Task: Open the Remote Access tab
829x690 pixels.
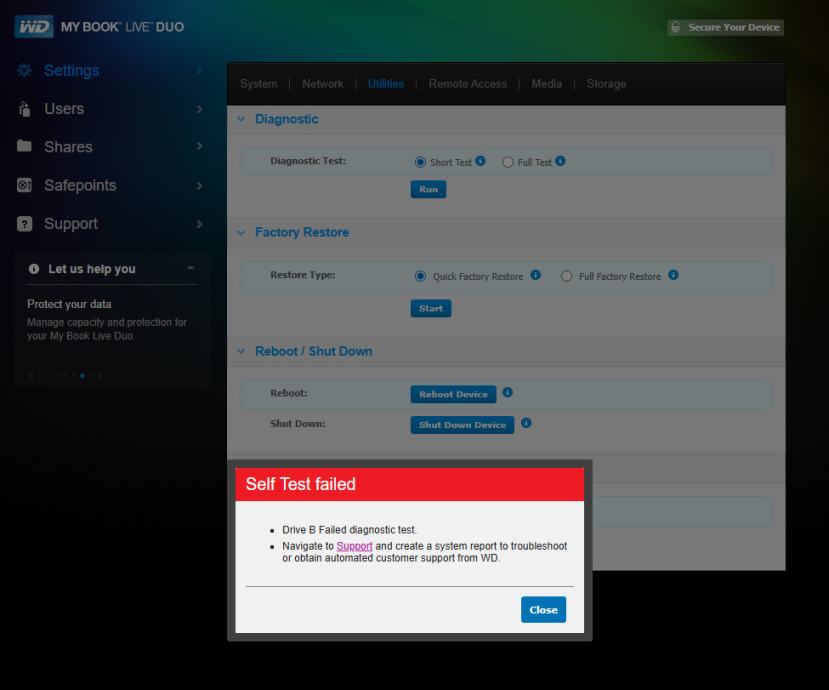Action: click(x=467, y=84)
